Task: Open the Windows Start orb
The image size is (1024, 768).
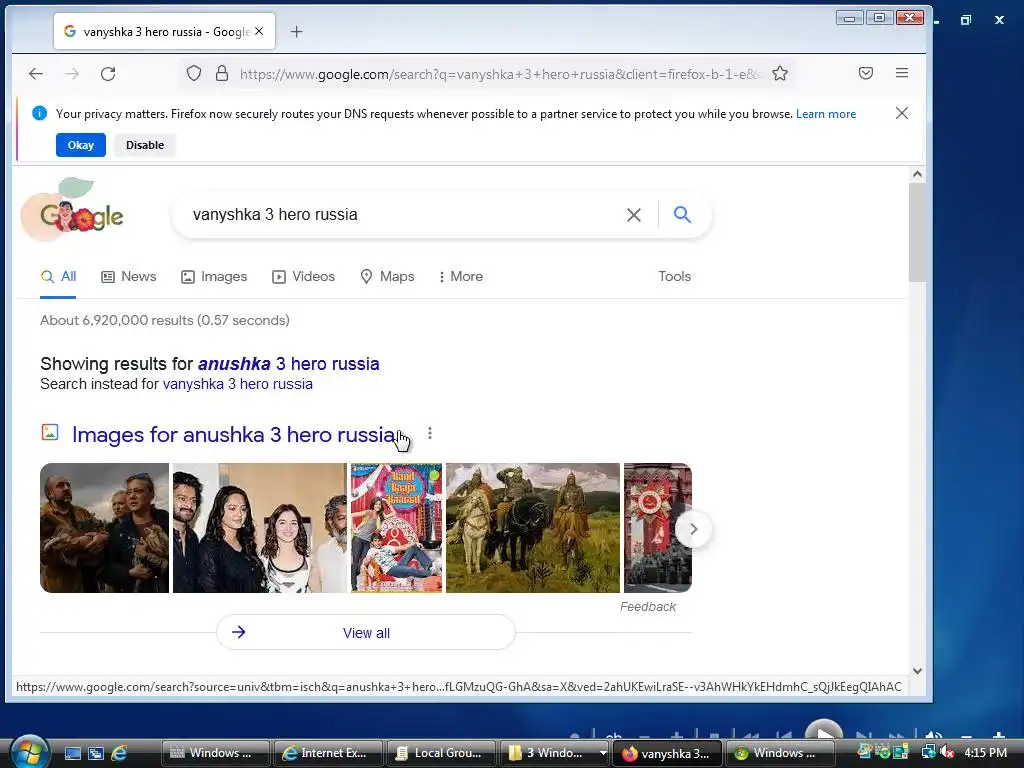Action: pos(28,752)
